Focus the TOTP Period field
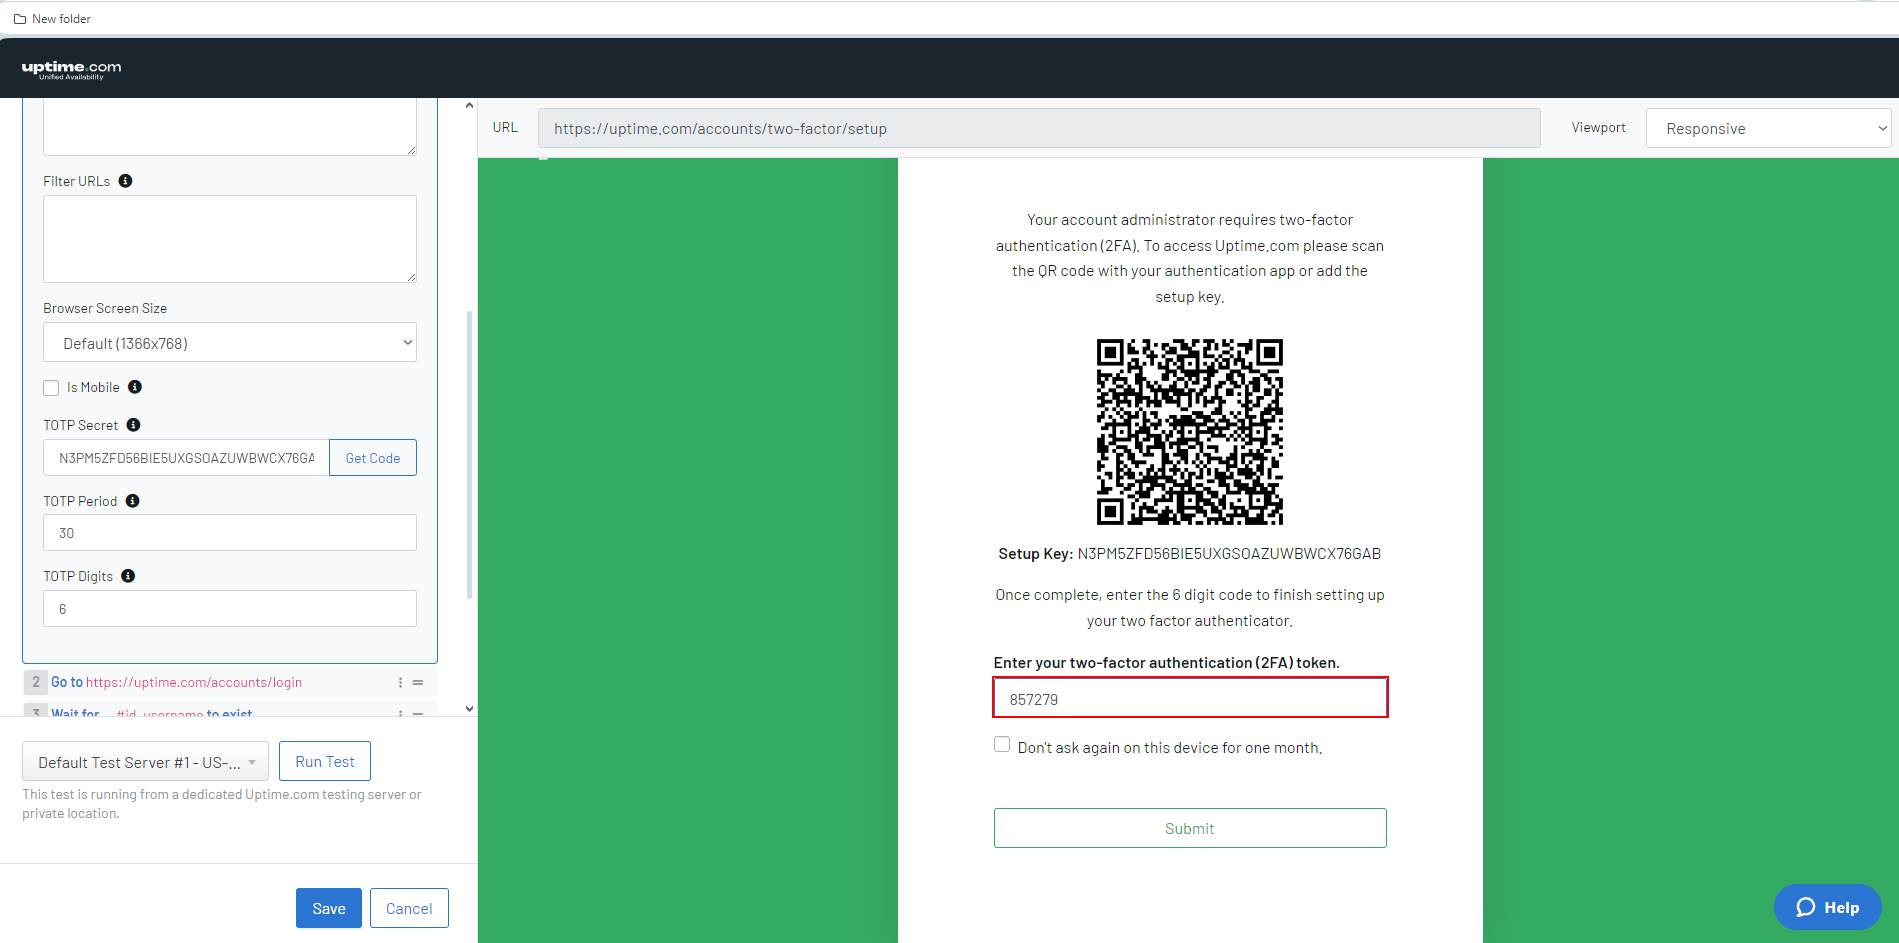1899x943 pixels. (230, 533)
